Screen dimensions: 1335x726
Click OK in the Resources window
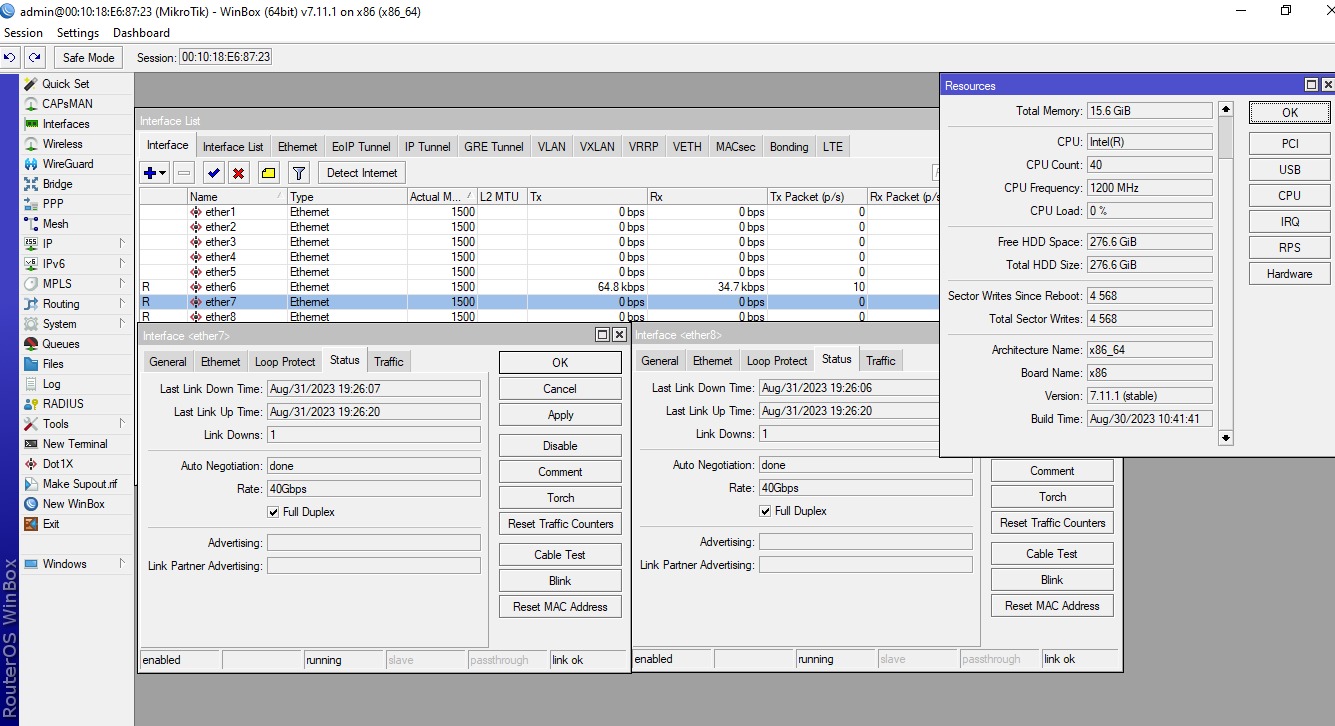[x=1290, y=112]
